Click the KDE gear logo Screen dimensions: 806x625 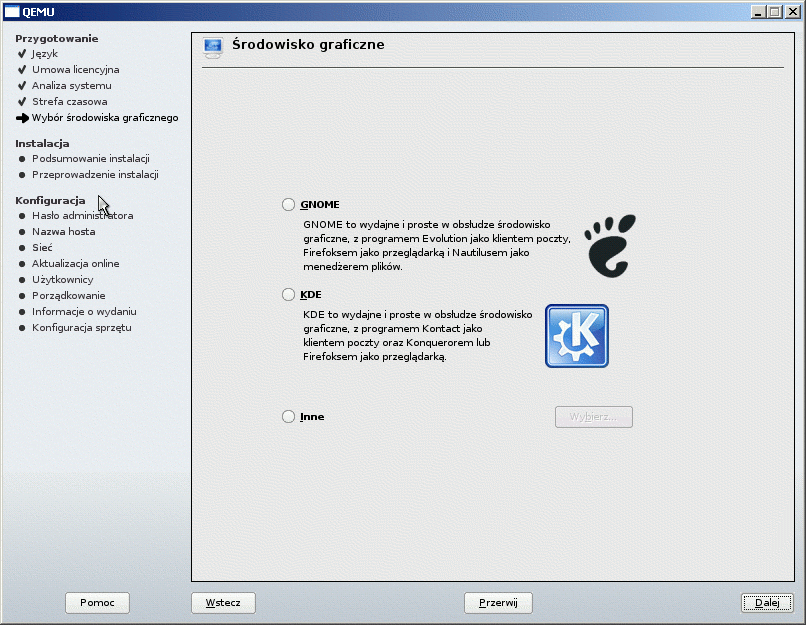pyautogui.click(x=576, y=336)
